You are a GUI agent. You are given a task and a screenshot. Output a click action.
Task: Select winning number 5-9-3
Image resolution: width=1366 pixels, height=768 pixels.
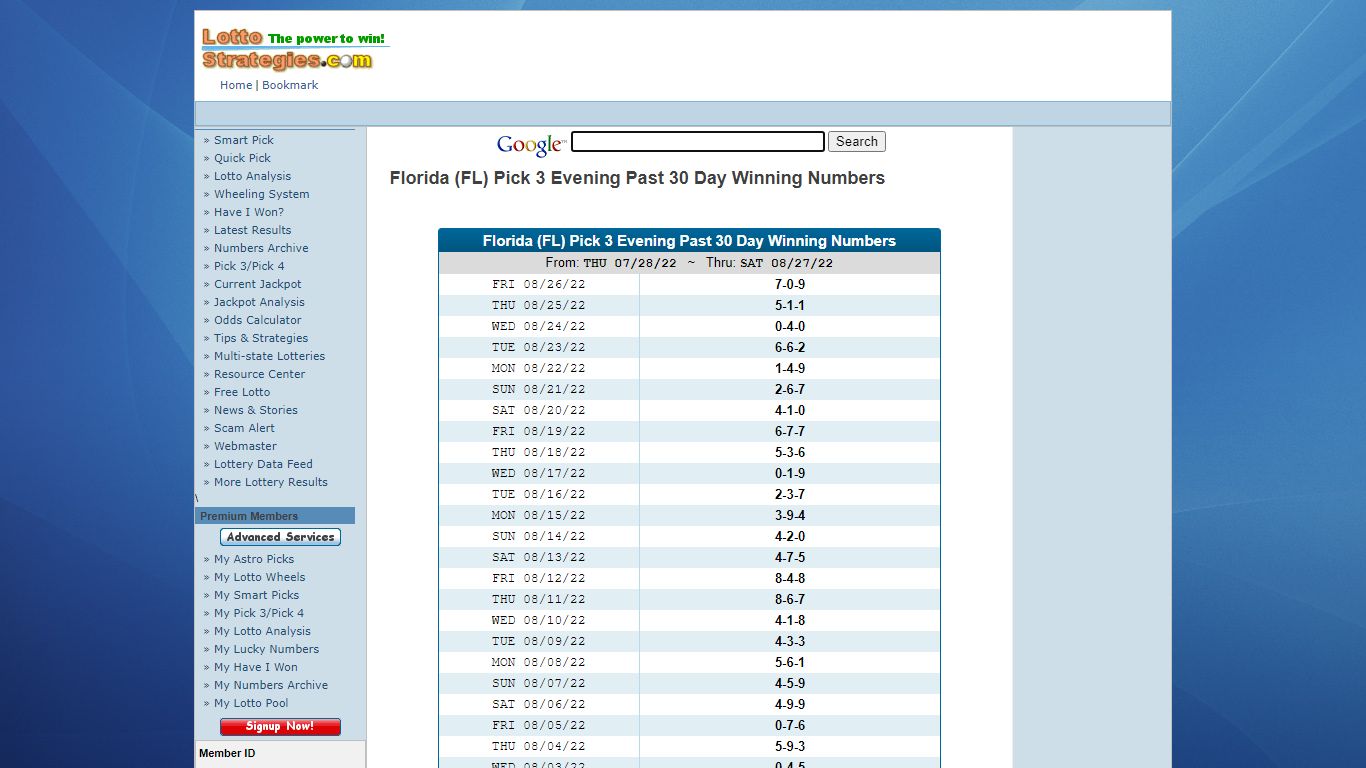pyautogui.click(x=790, y=746)
